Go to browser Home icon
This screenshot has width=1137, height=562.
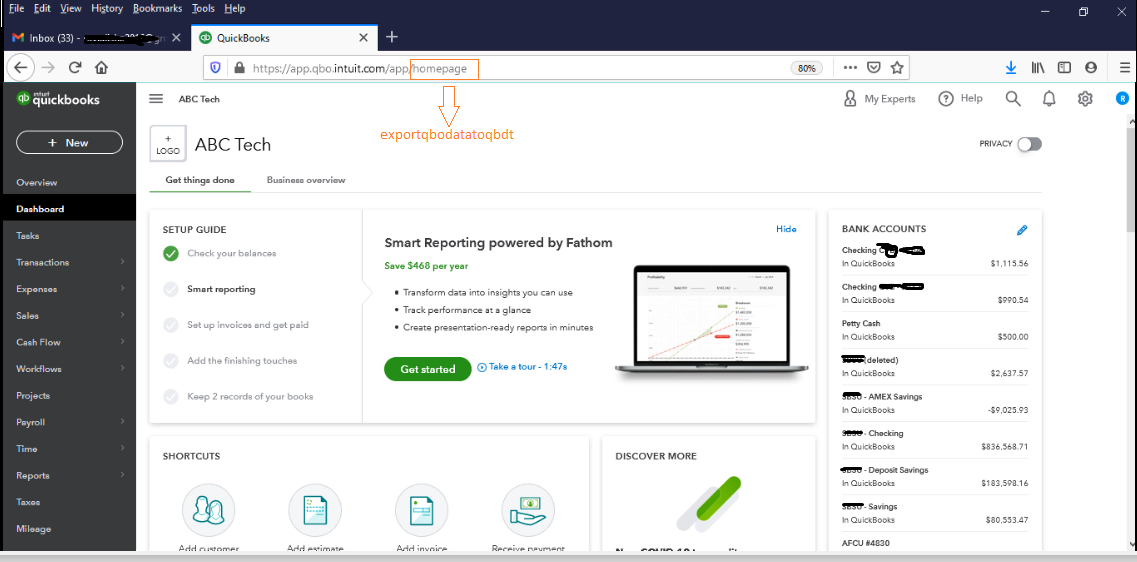click(102, 67)
